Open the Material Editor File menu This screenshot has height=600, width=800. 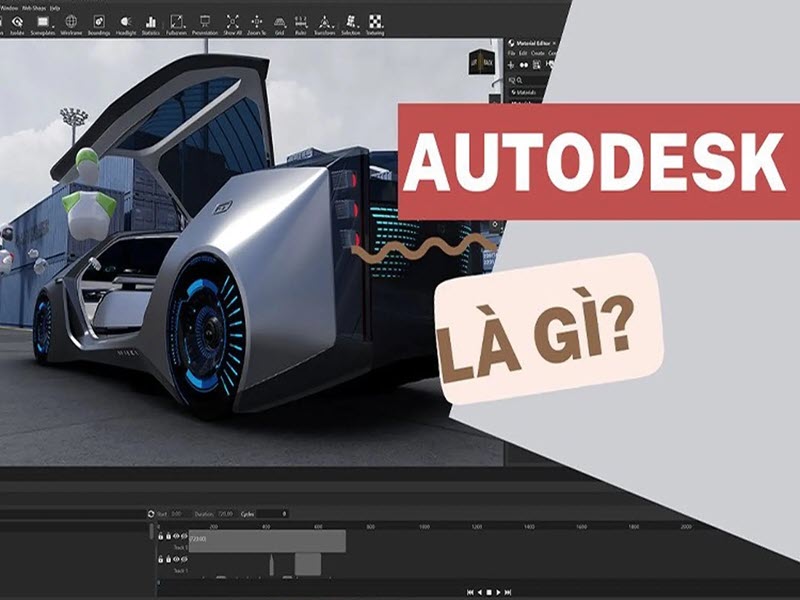[x=511, y=53]
